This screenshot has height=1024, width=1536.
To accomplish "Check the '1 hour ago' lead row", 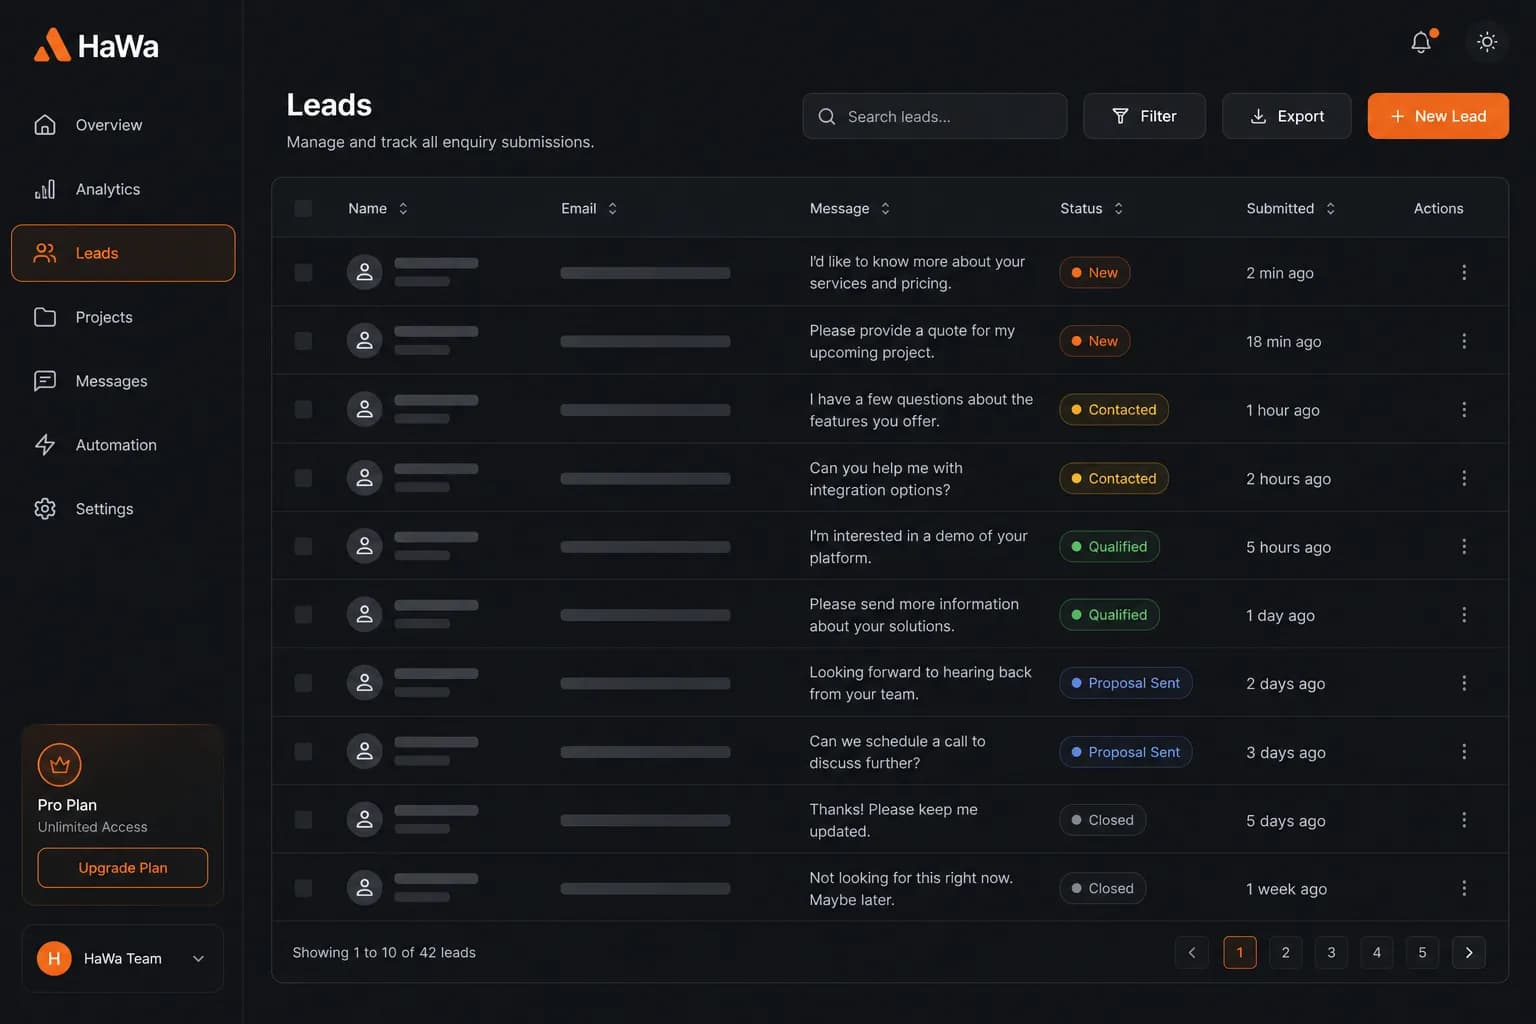I will (x=303, y=410).
